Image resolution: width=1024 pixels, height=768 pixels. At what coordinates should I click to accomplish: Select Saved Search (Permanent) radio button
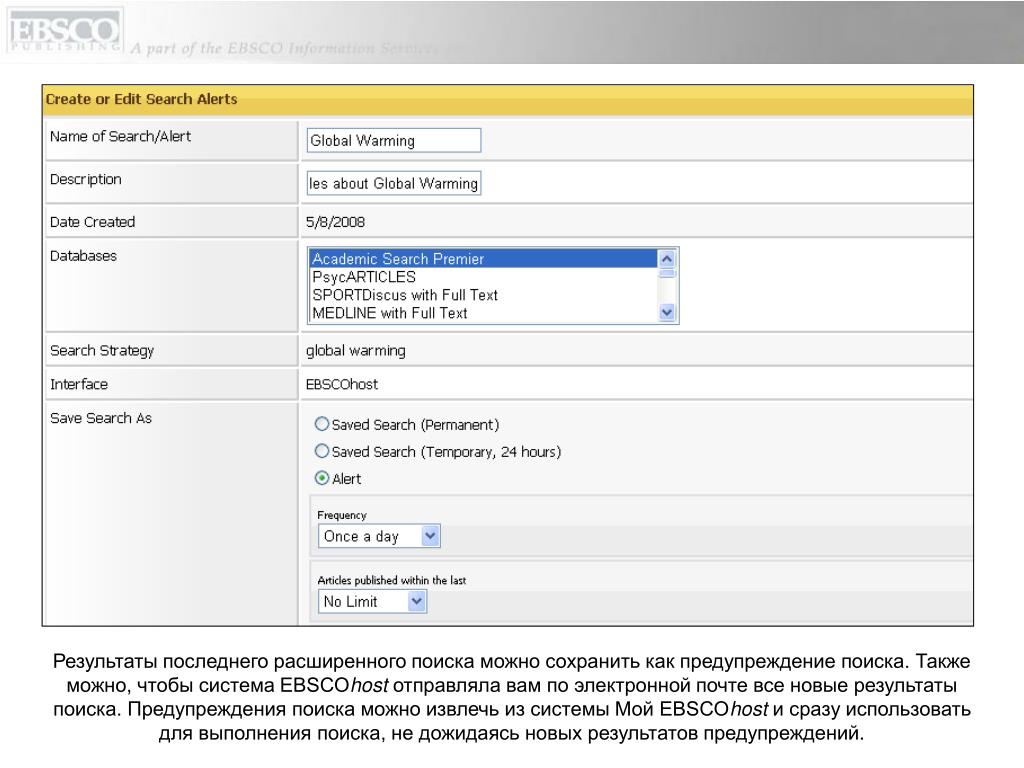[x=322, y=423]
